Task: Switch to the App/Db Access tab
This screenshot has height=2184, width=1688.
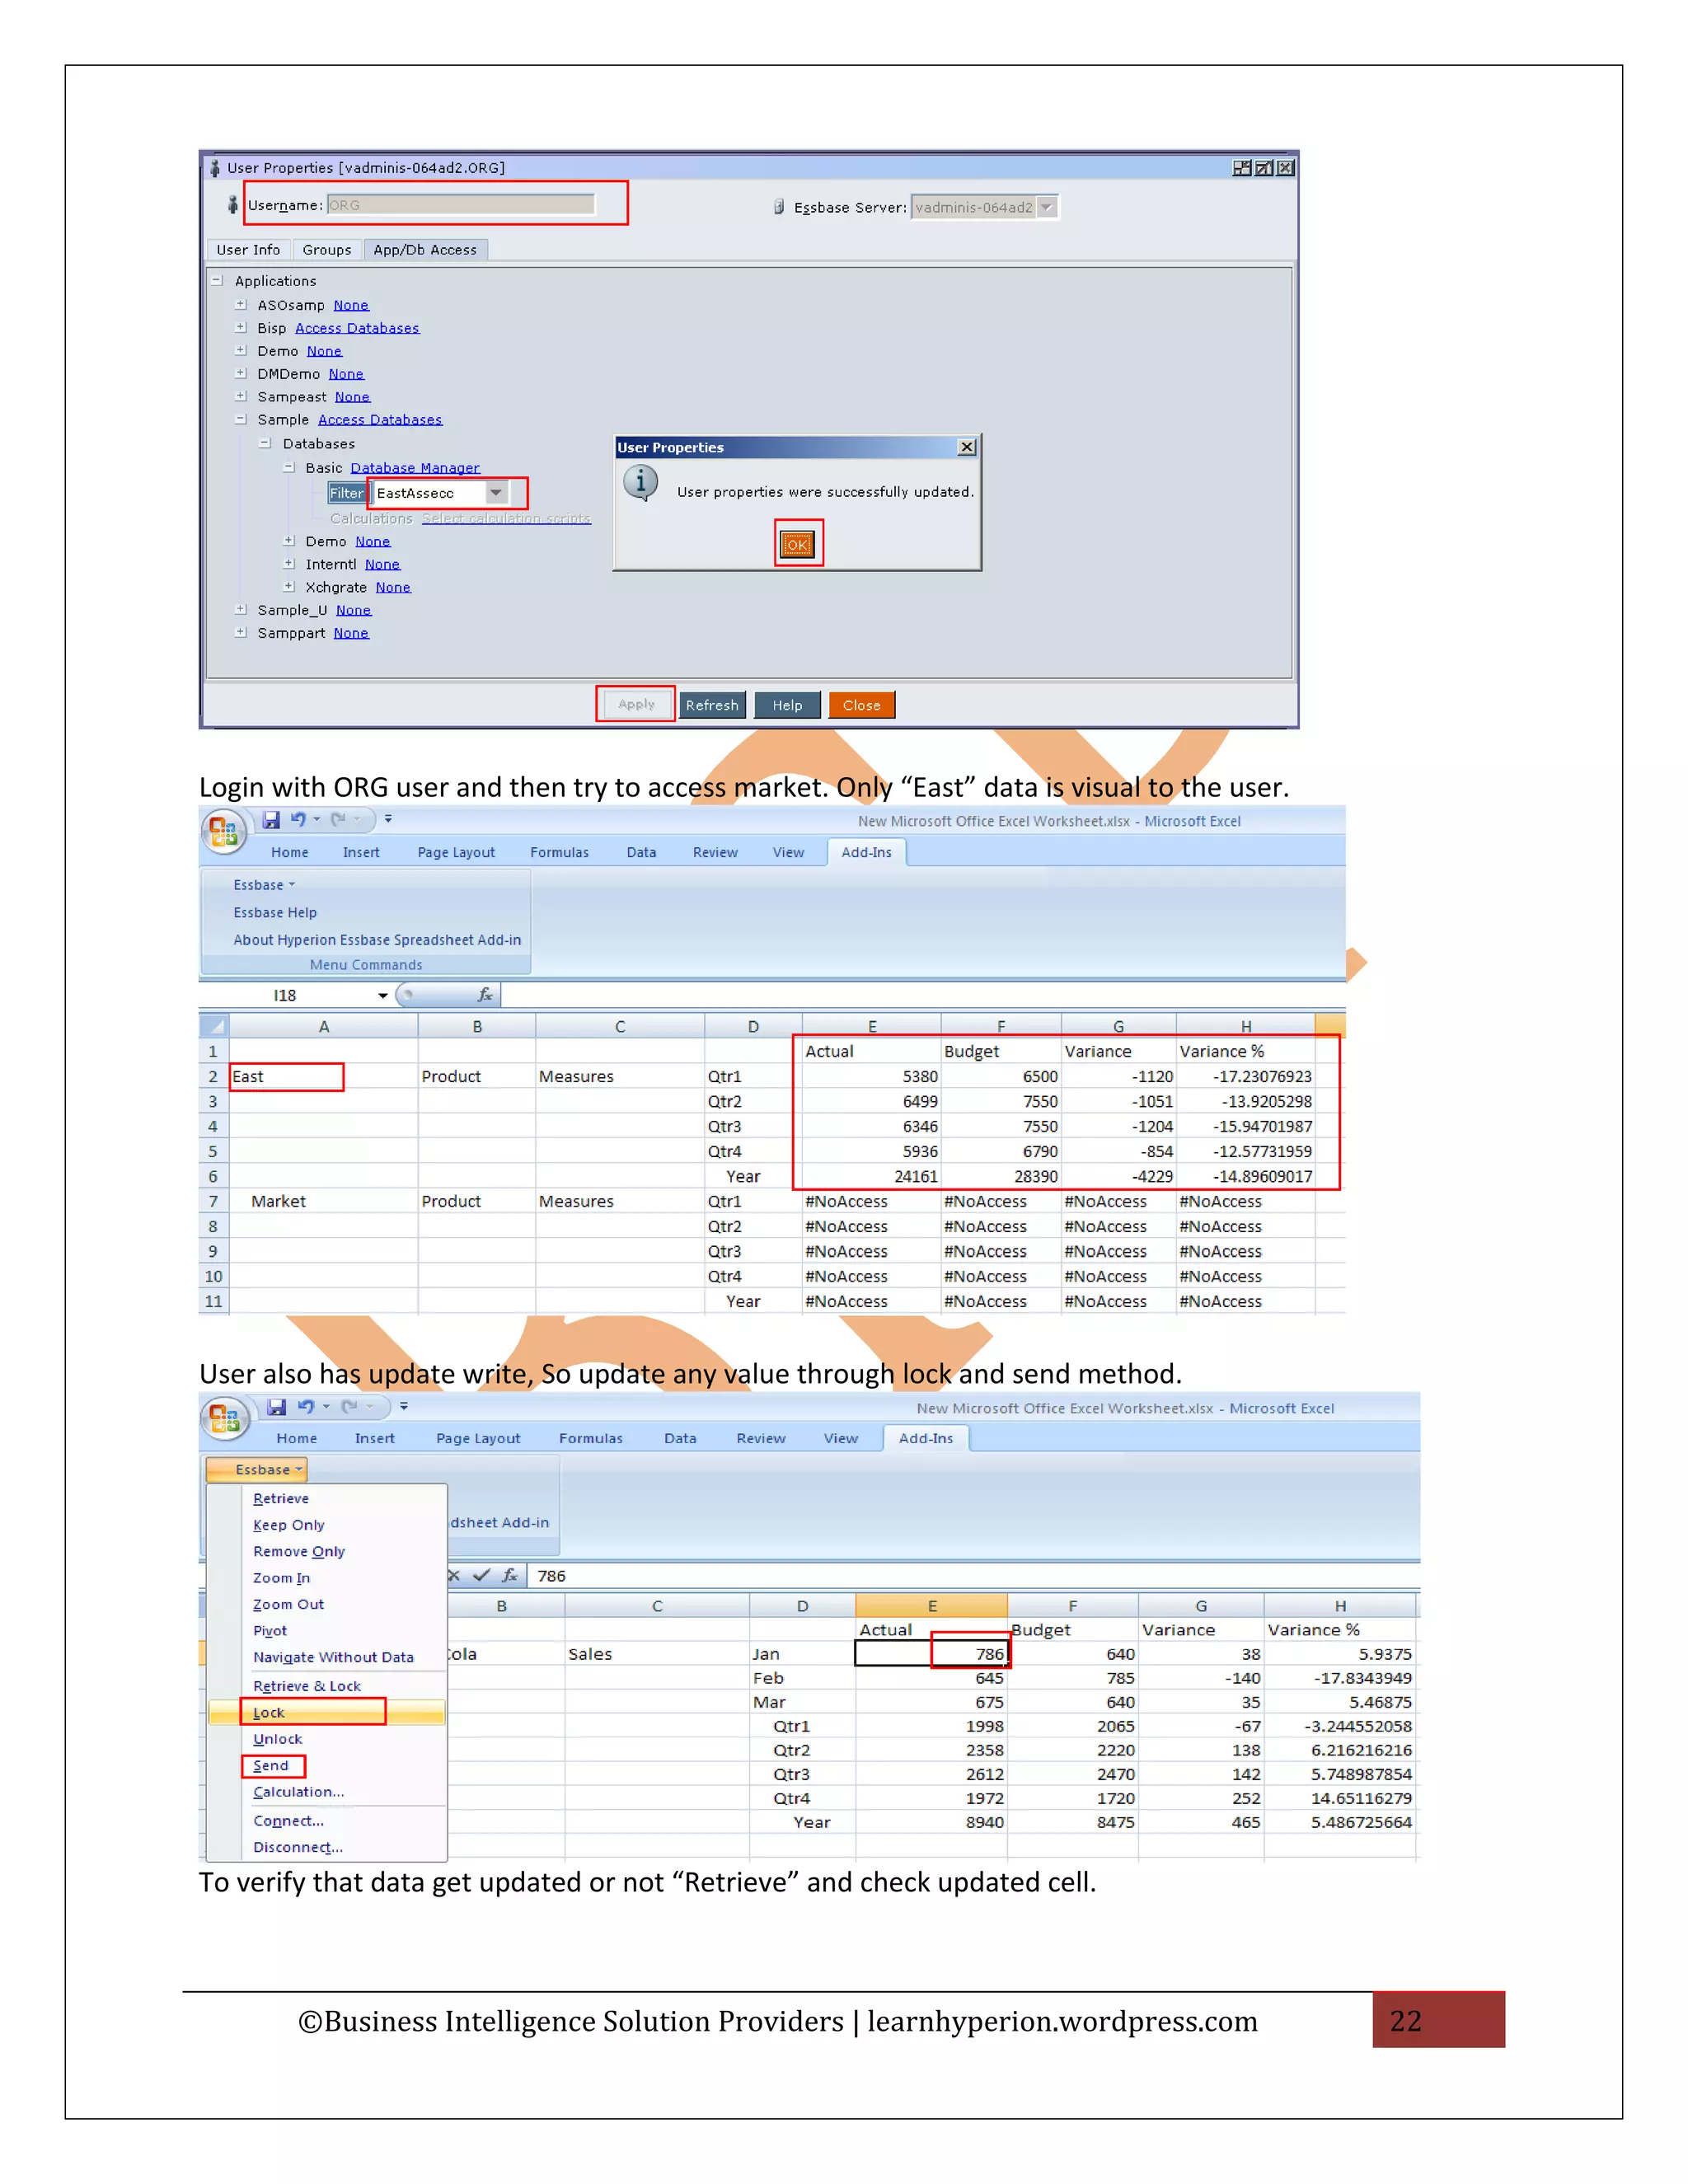Action: tap(425, 250)
